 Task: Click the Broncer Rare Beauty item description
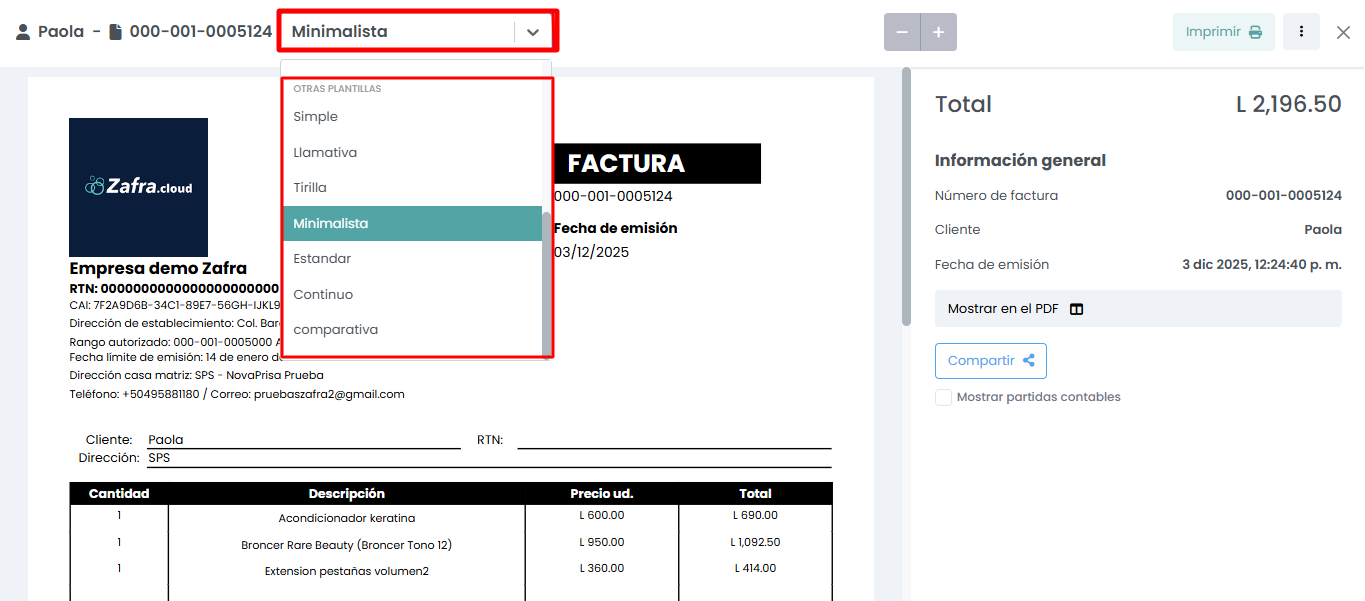[x=347, y=545]
